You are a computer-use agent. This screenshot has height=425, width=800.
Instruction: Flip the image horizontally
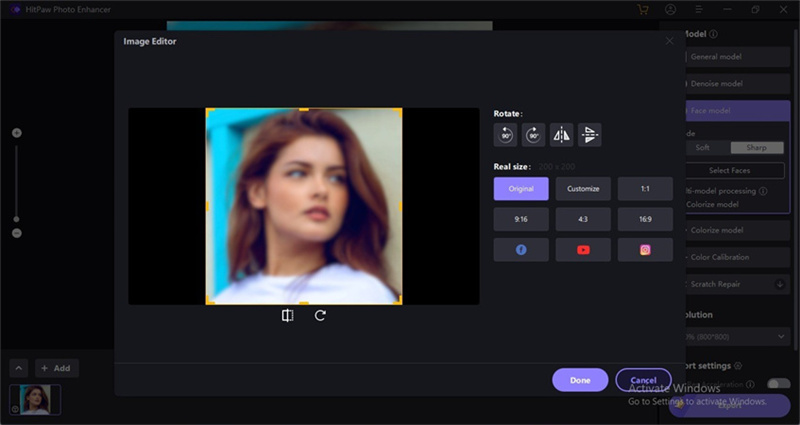coord(562,135)
